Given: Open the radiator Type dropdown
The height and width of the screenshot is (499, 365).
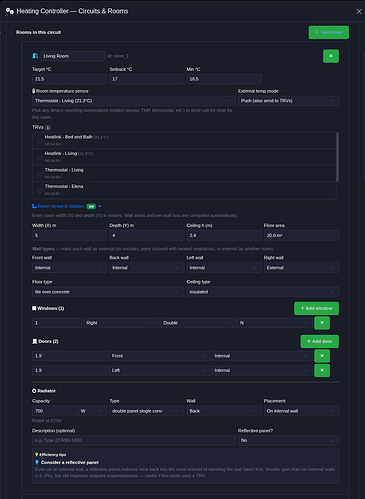Looking at the screenshot, I should click(x=147, y=411).
